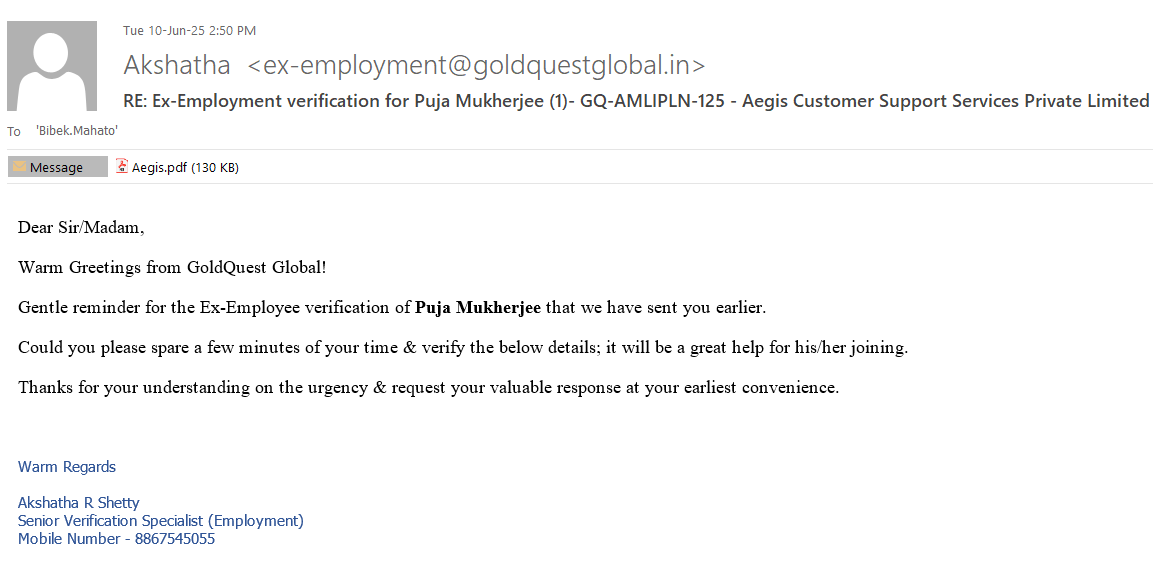
Task: Click the email subject line
Action: 635,101
